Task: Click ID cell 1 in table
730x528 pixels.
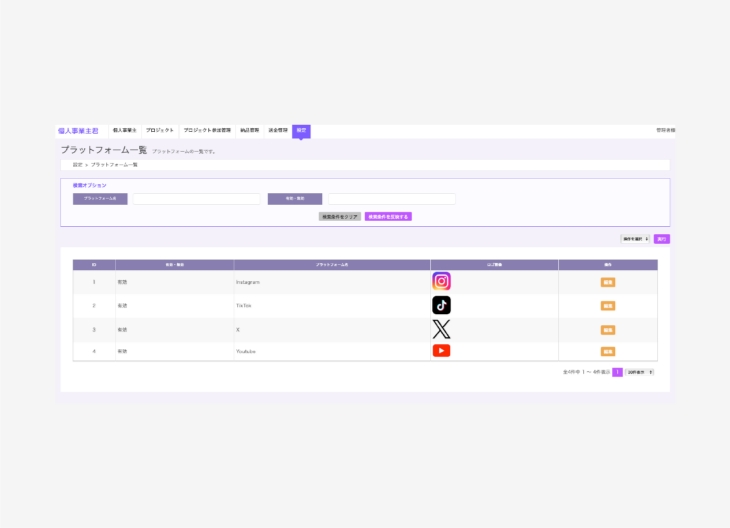Action: pos(94,282)
